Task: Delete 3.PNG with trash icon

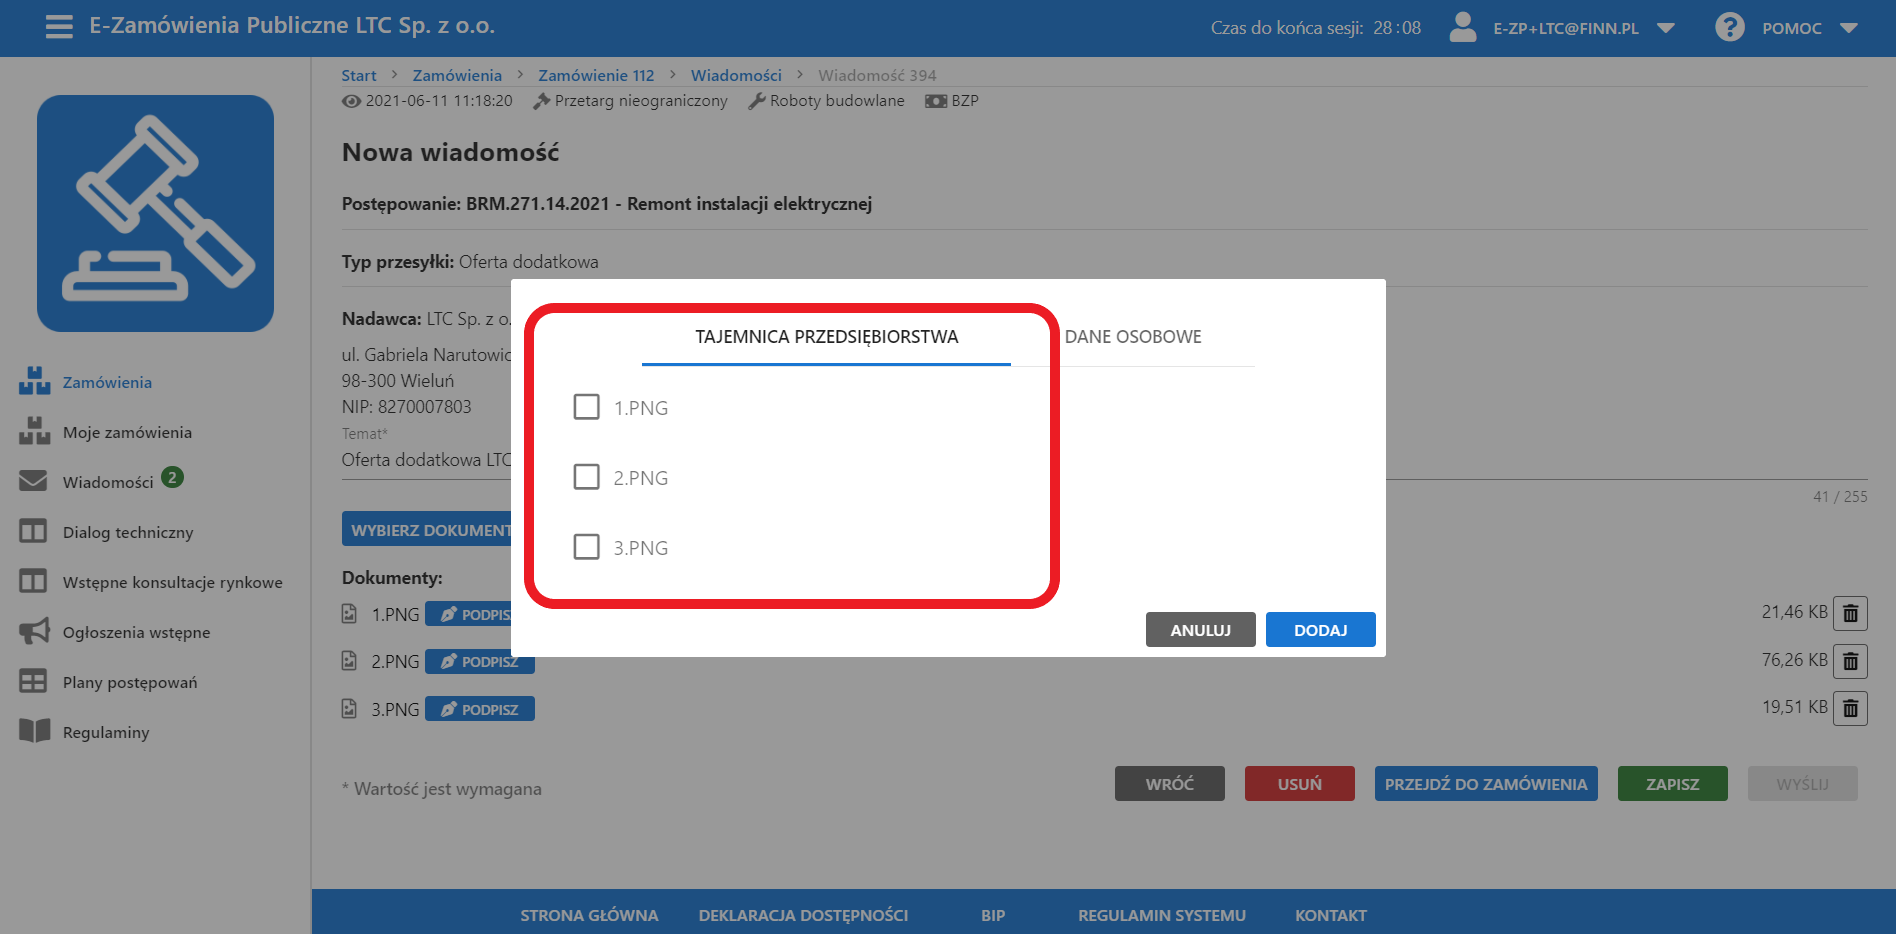Action: [1850, 708]
